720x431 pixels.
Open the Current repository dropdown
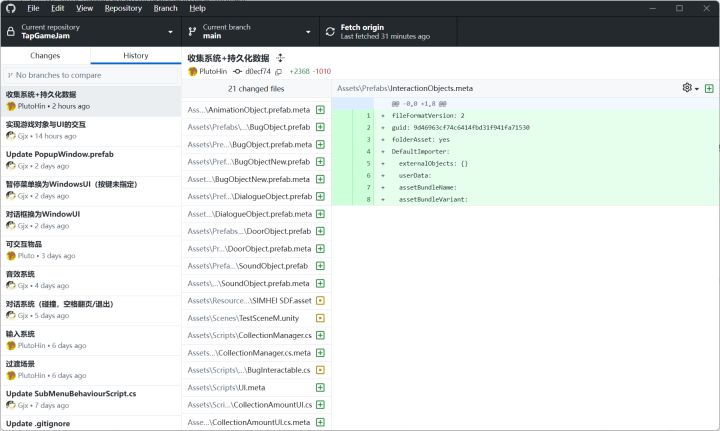90,31
